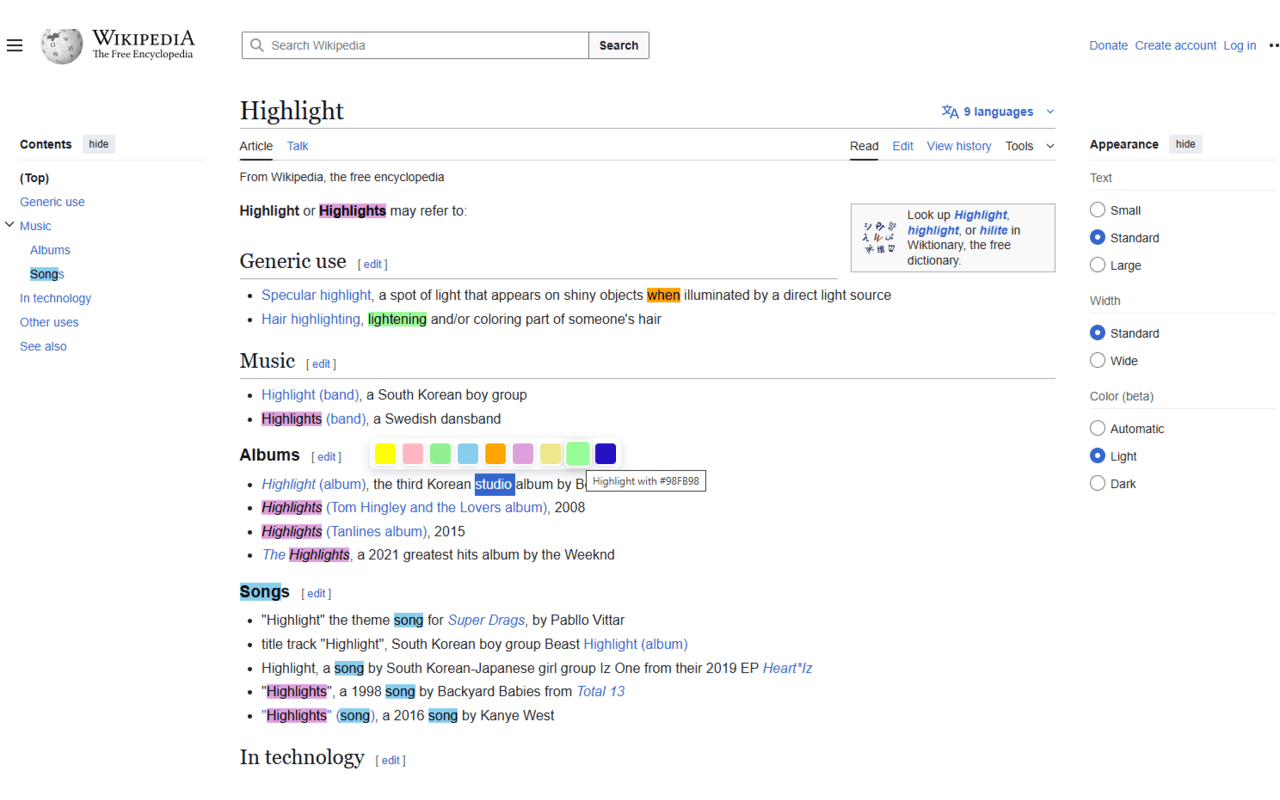Viewport: 1280px width, 800px height.
Task: Switch to the Talk tab
Action: tap(298, 146)
